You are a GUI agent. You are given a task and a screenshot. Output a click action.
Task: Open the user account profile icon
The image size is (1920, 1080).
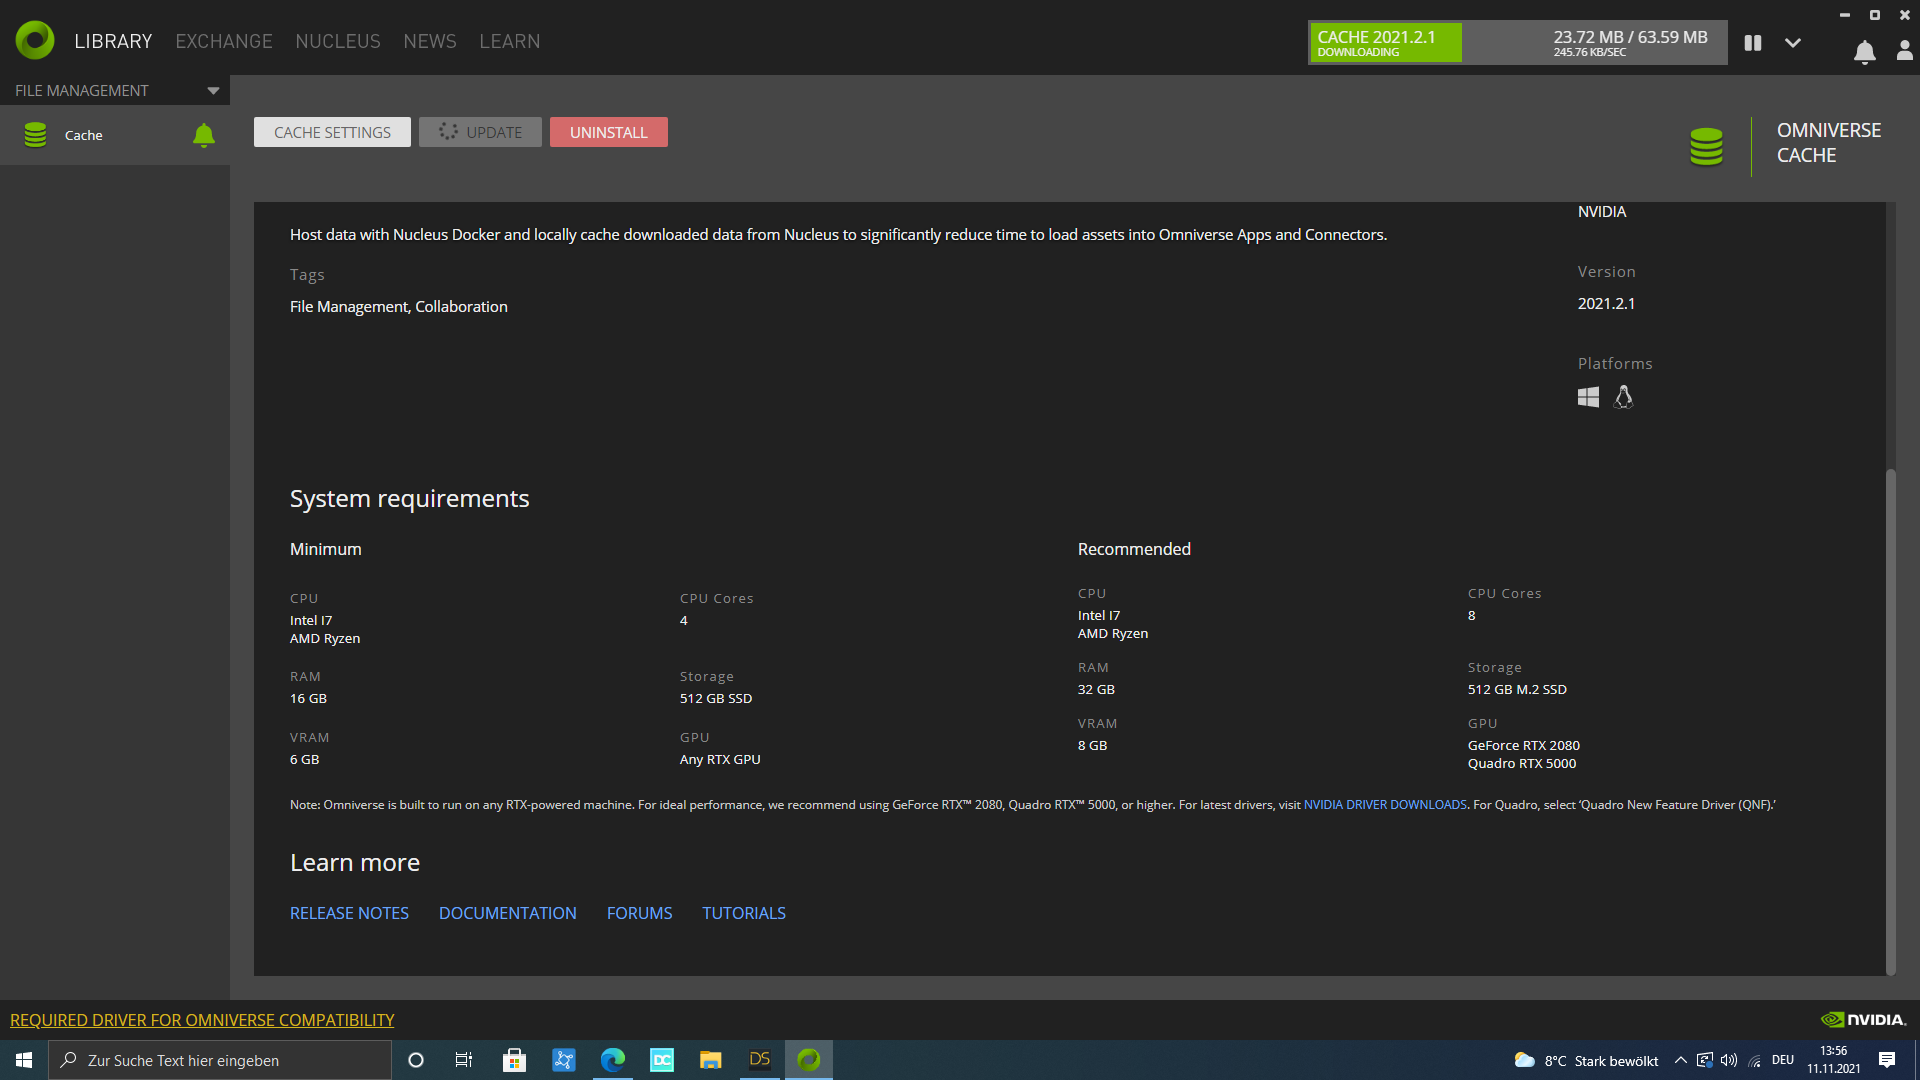coord(1904,51)
